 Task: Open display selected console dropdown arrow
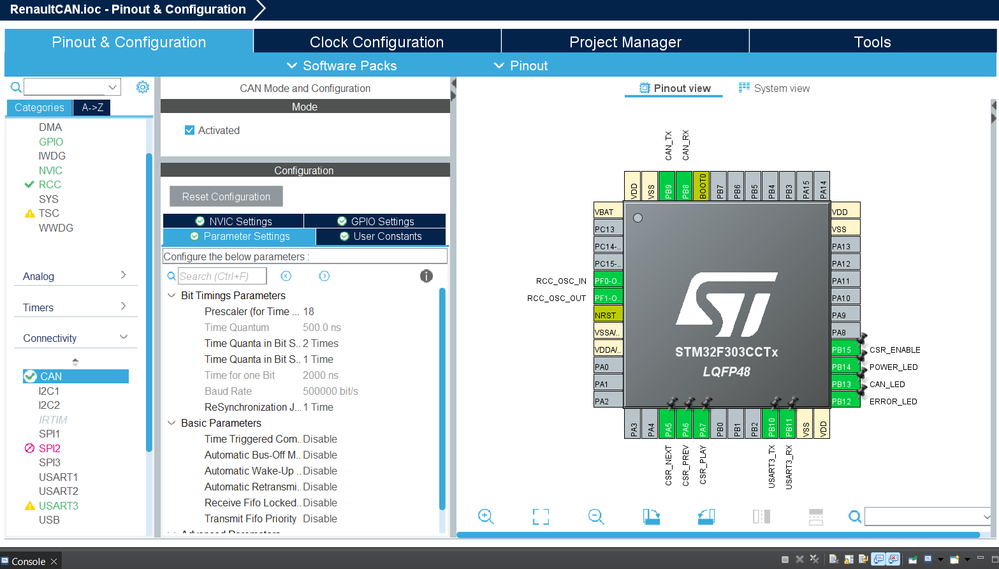pos(940,559)
